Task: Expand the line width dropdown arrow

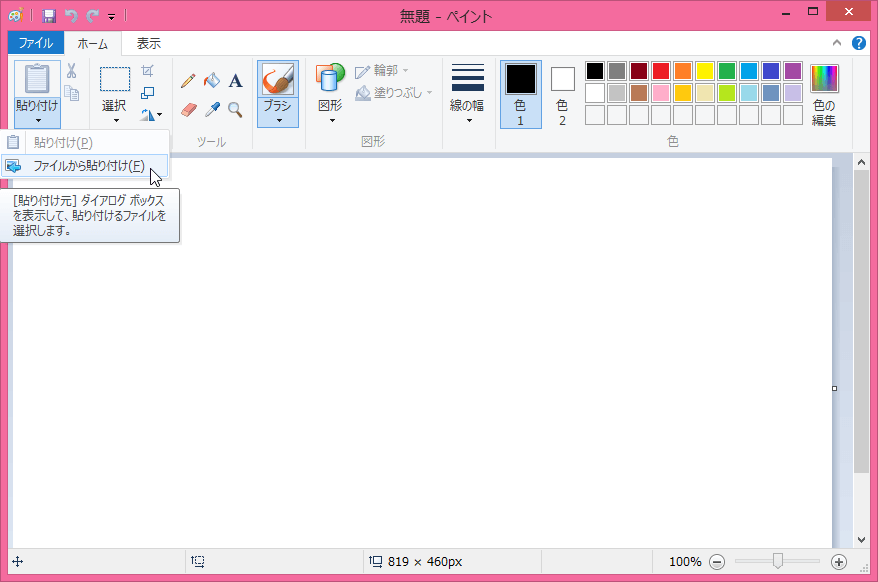Action: 469,120
